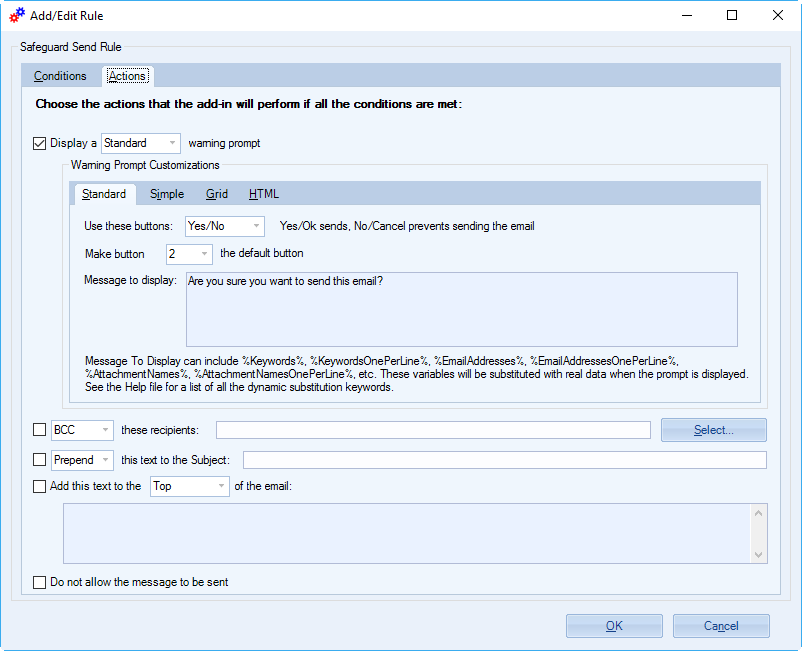Switch to the Conditions tab

[x=60, y=76]
